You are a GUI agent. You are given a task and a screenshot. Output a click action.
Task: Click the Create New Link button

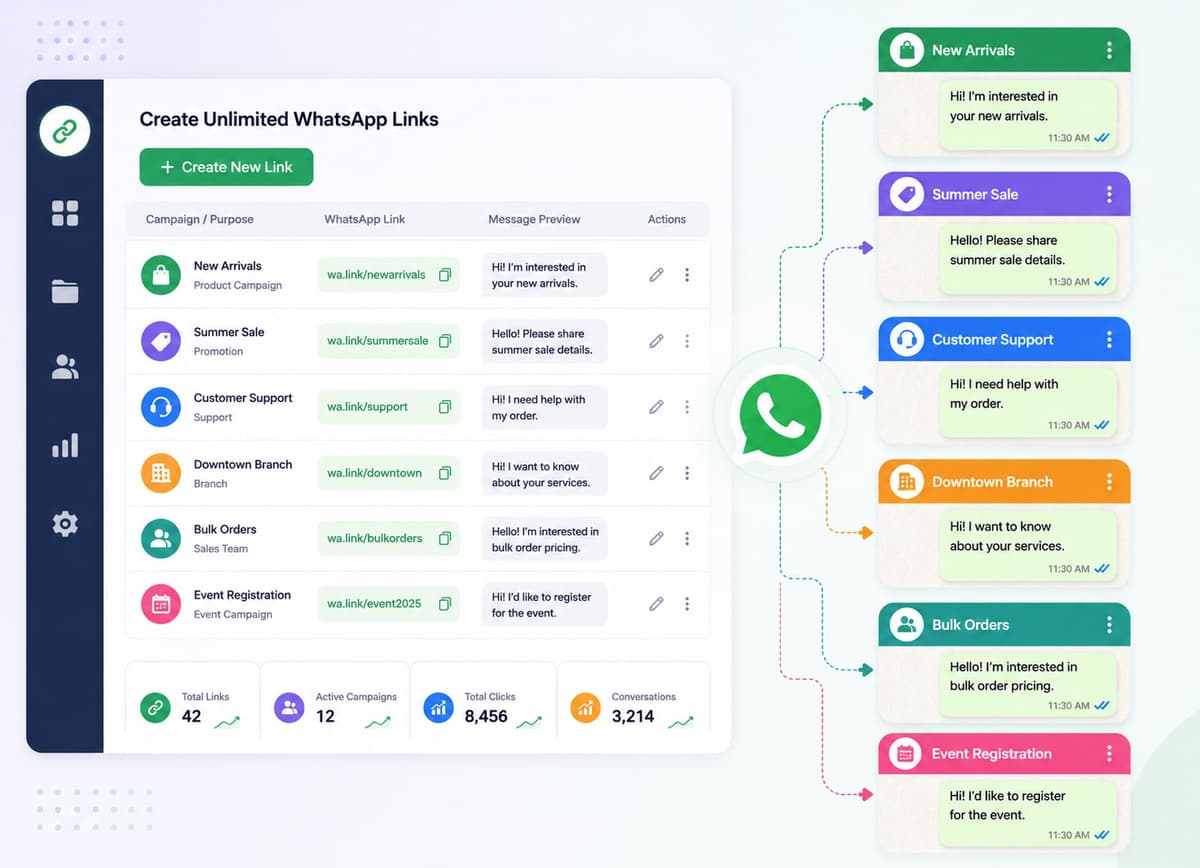(226, 167)
